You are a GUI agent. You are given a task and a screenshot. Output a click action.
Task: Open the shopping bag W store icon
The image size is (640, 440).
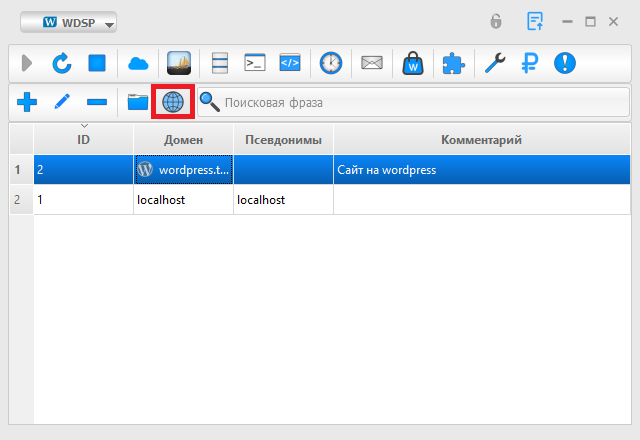[413, 63]
